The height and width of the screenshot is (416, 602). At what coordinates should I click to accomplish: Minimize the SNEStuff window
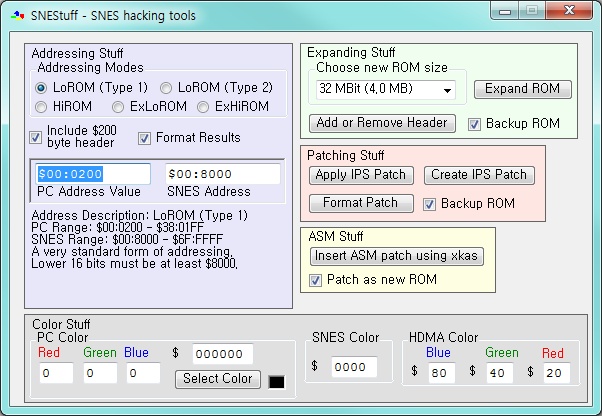coord(505,11)
